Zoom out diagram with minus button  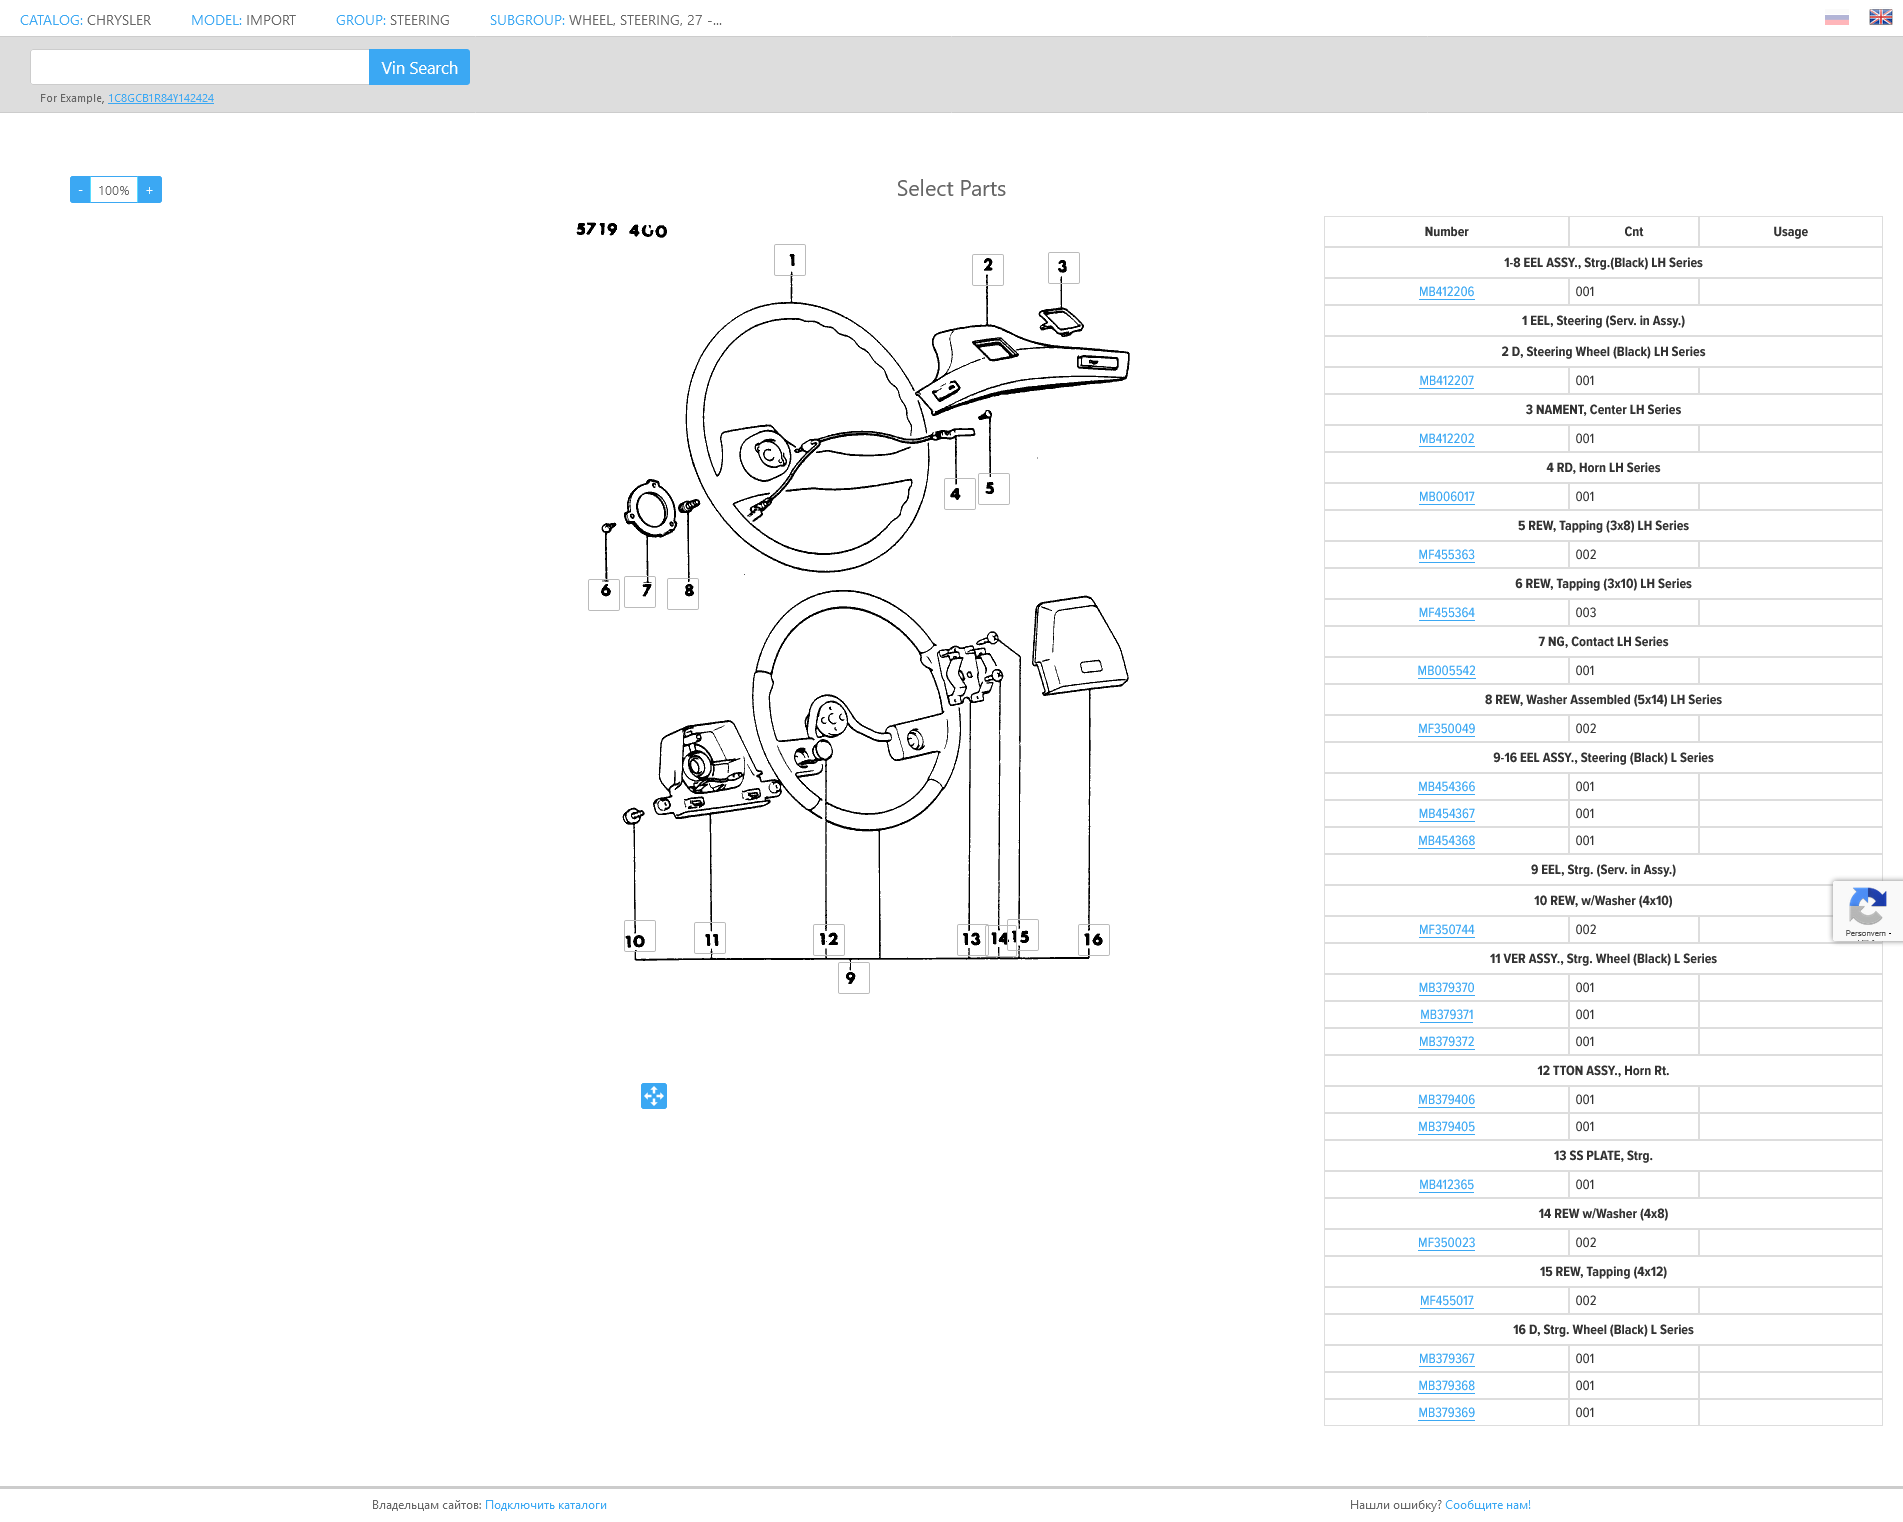[x=80, y=190]
